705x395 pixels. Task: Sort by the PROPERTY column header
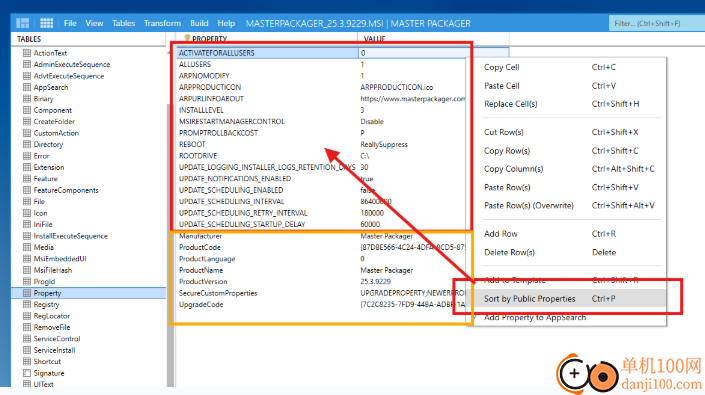tap(210, 39)
